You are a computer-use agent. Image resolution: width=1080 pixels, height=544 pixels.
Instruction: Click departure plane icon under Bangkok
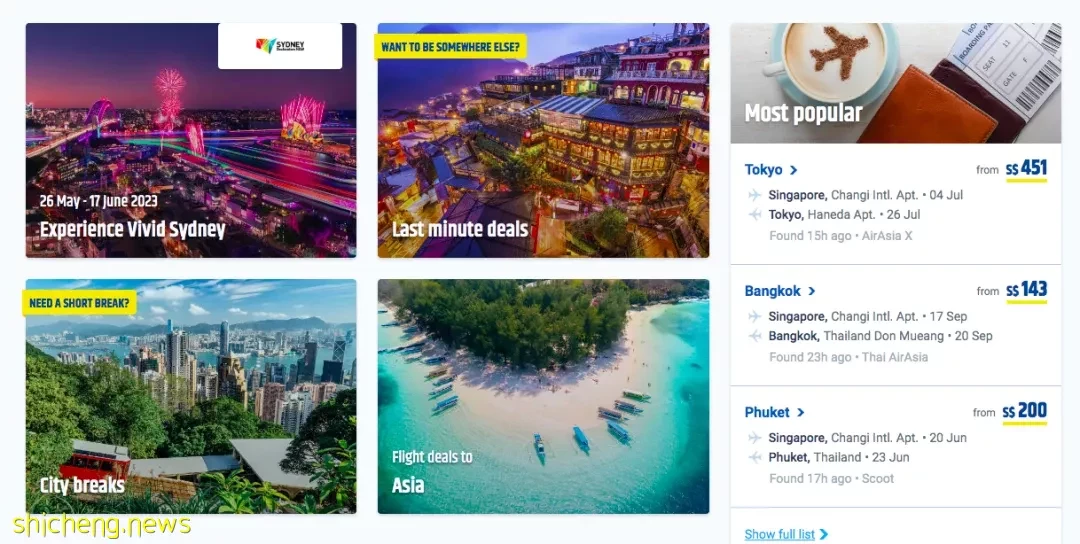pos(755,316)
